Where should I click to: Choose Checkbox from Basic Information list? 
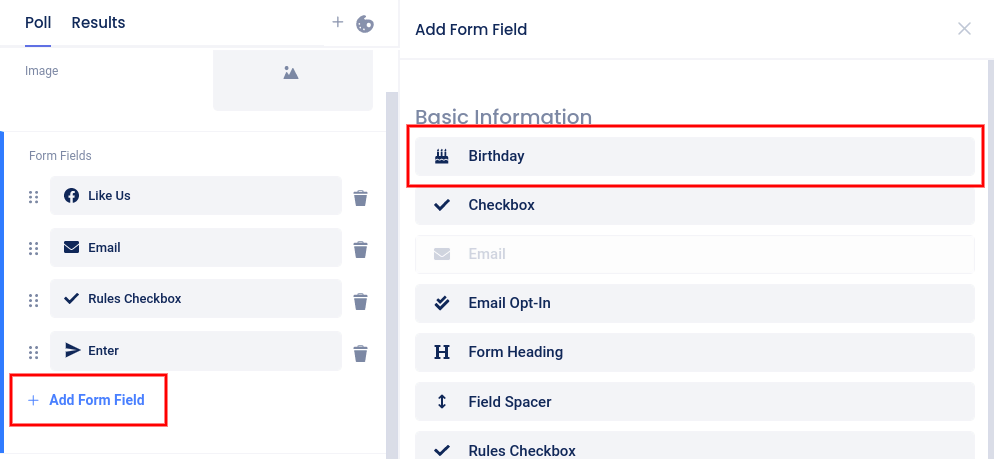(x=694, y=205)
